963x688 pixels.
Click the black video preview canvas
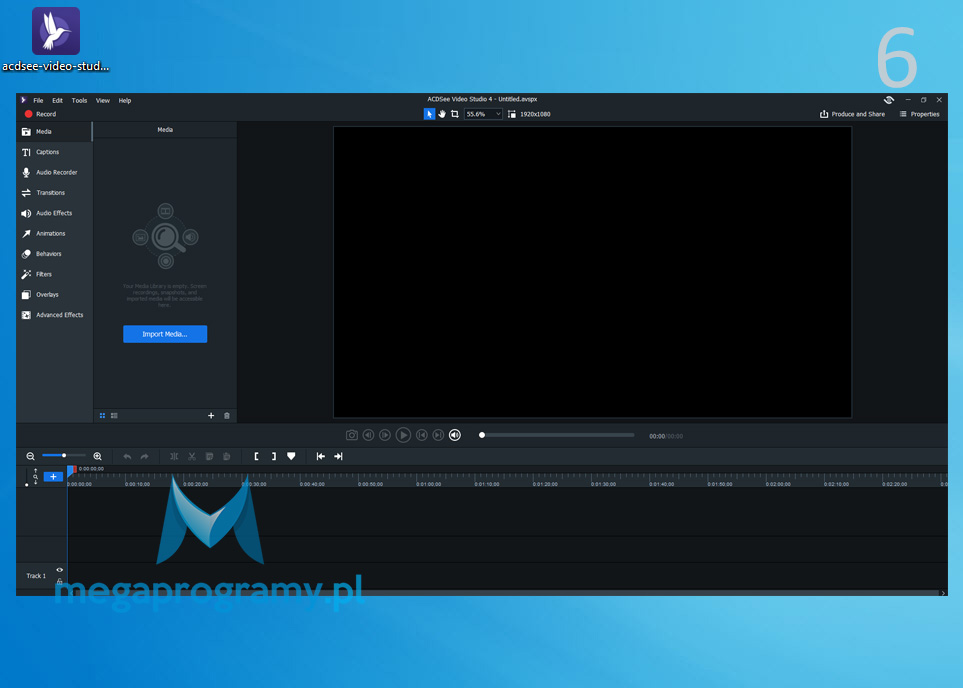[592, 272]
